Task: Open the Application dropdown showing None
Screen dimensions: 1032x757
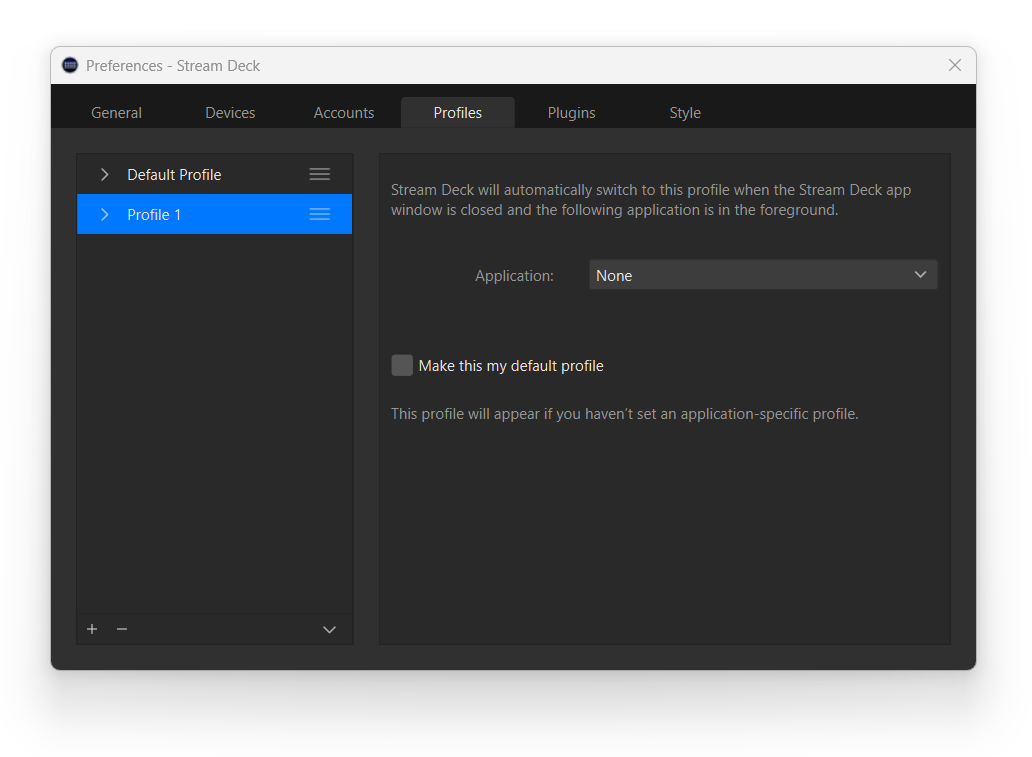Action: (x=763, y=275)
